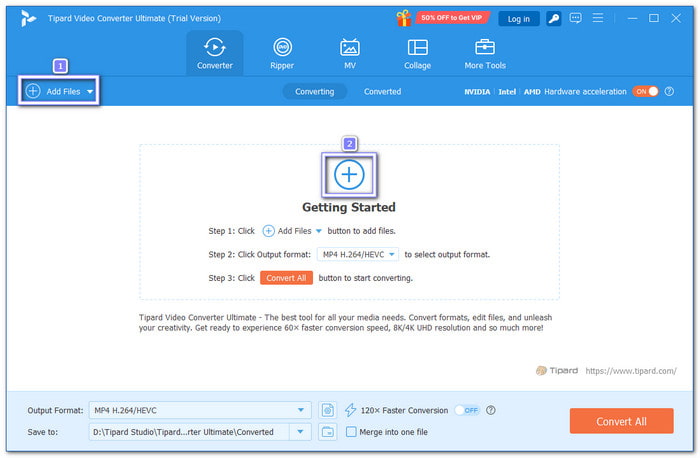This screenshot has height=458, width=700.
Task: Click the Log in button
Action: click(518, 18)
